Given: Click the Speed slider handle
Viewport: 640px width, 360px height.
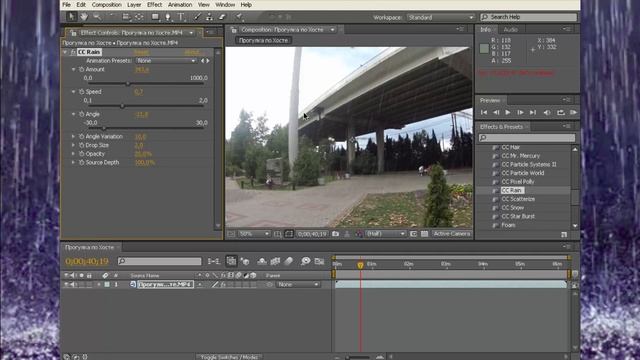Looking at the screenshot, I should 122,106.
